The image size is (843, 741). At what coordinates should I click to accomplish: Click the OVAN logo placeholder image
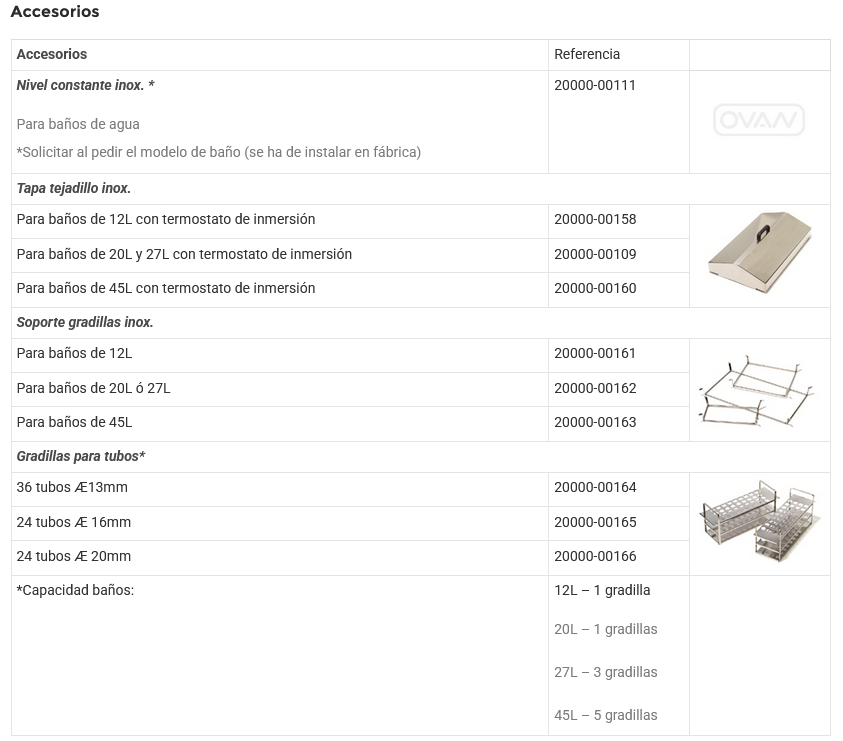(x=759, y=121)
